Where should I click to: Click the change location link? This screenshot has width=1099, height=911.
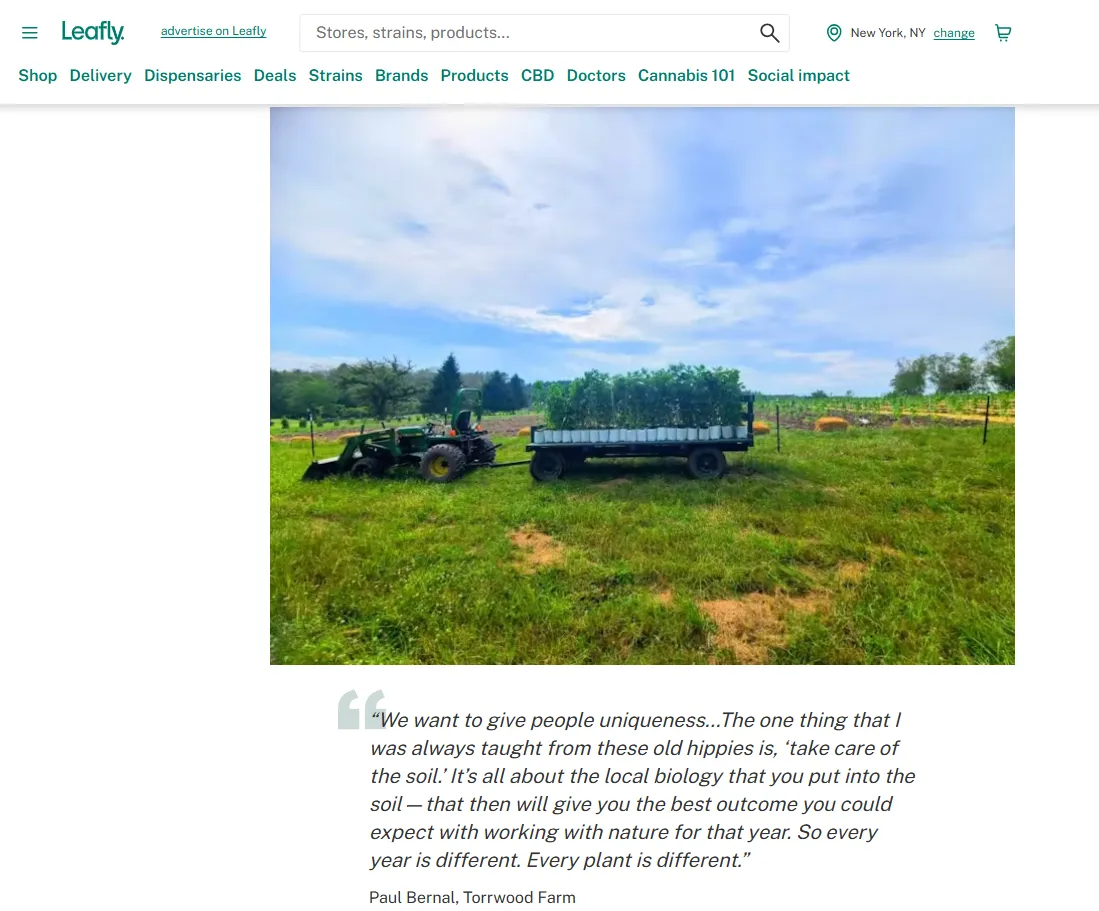[954, 33]
